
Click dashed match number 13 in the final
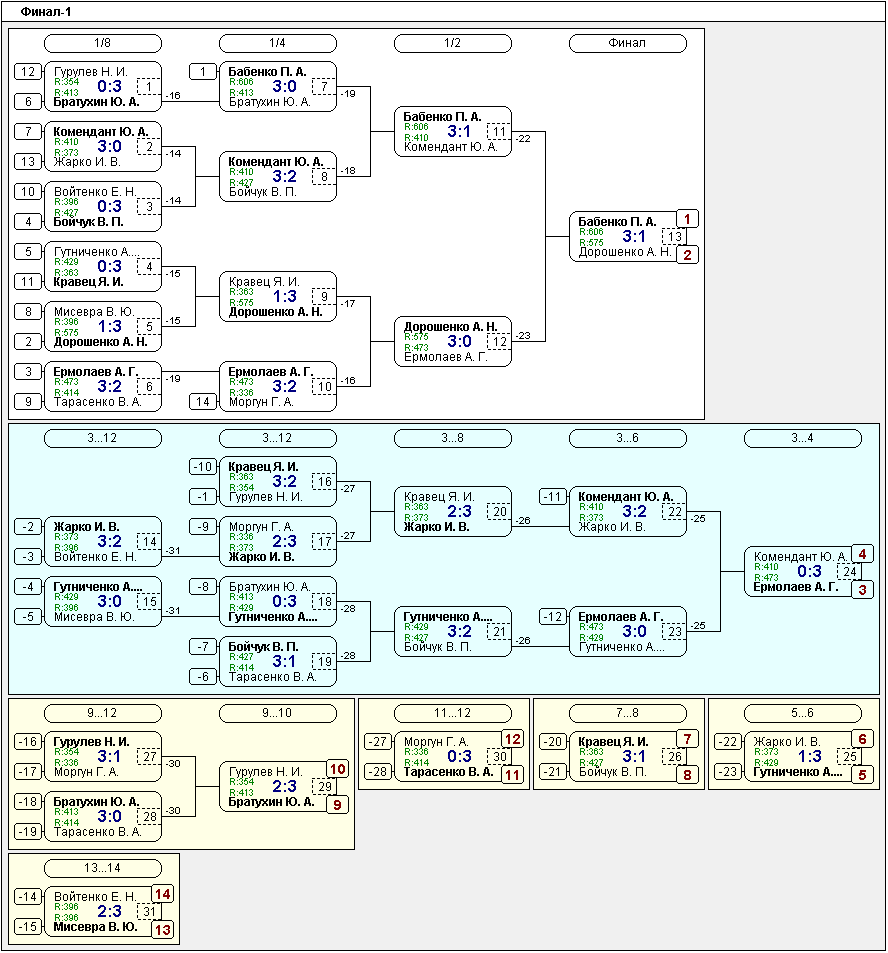676,237
